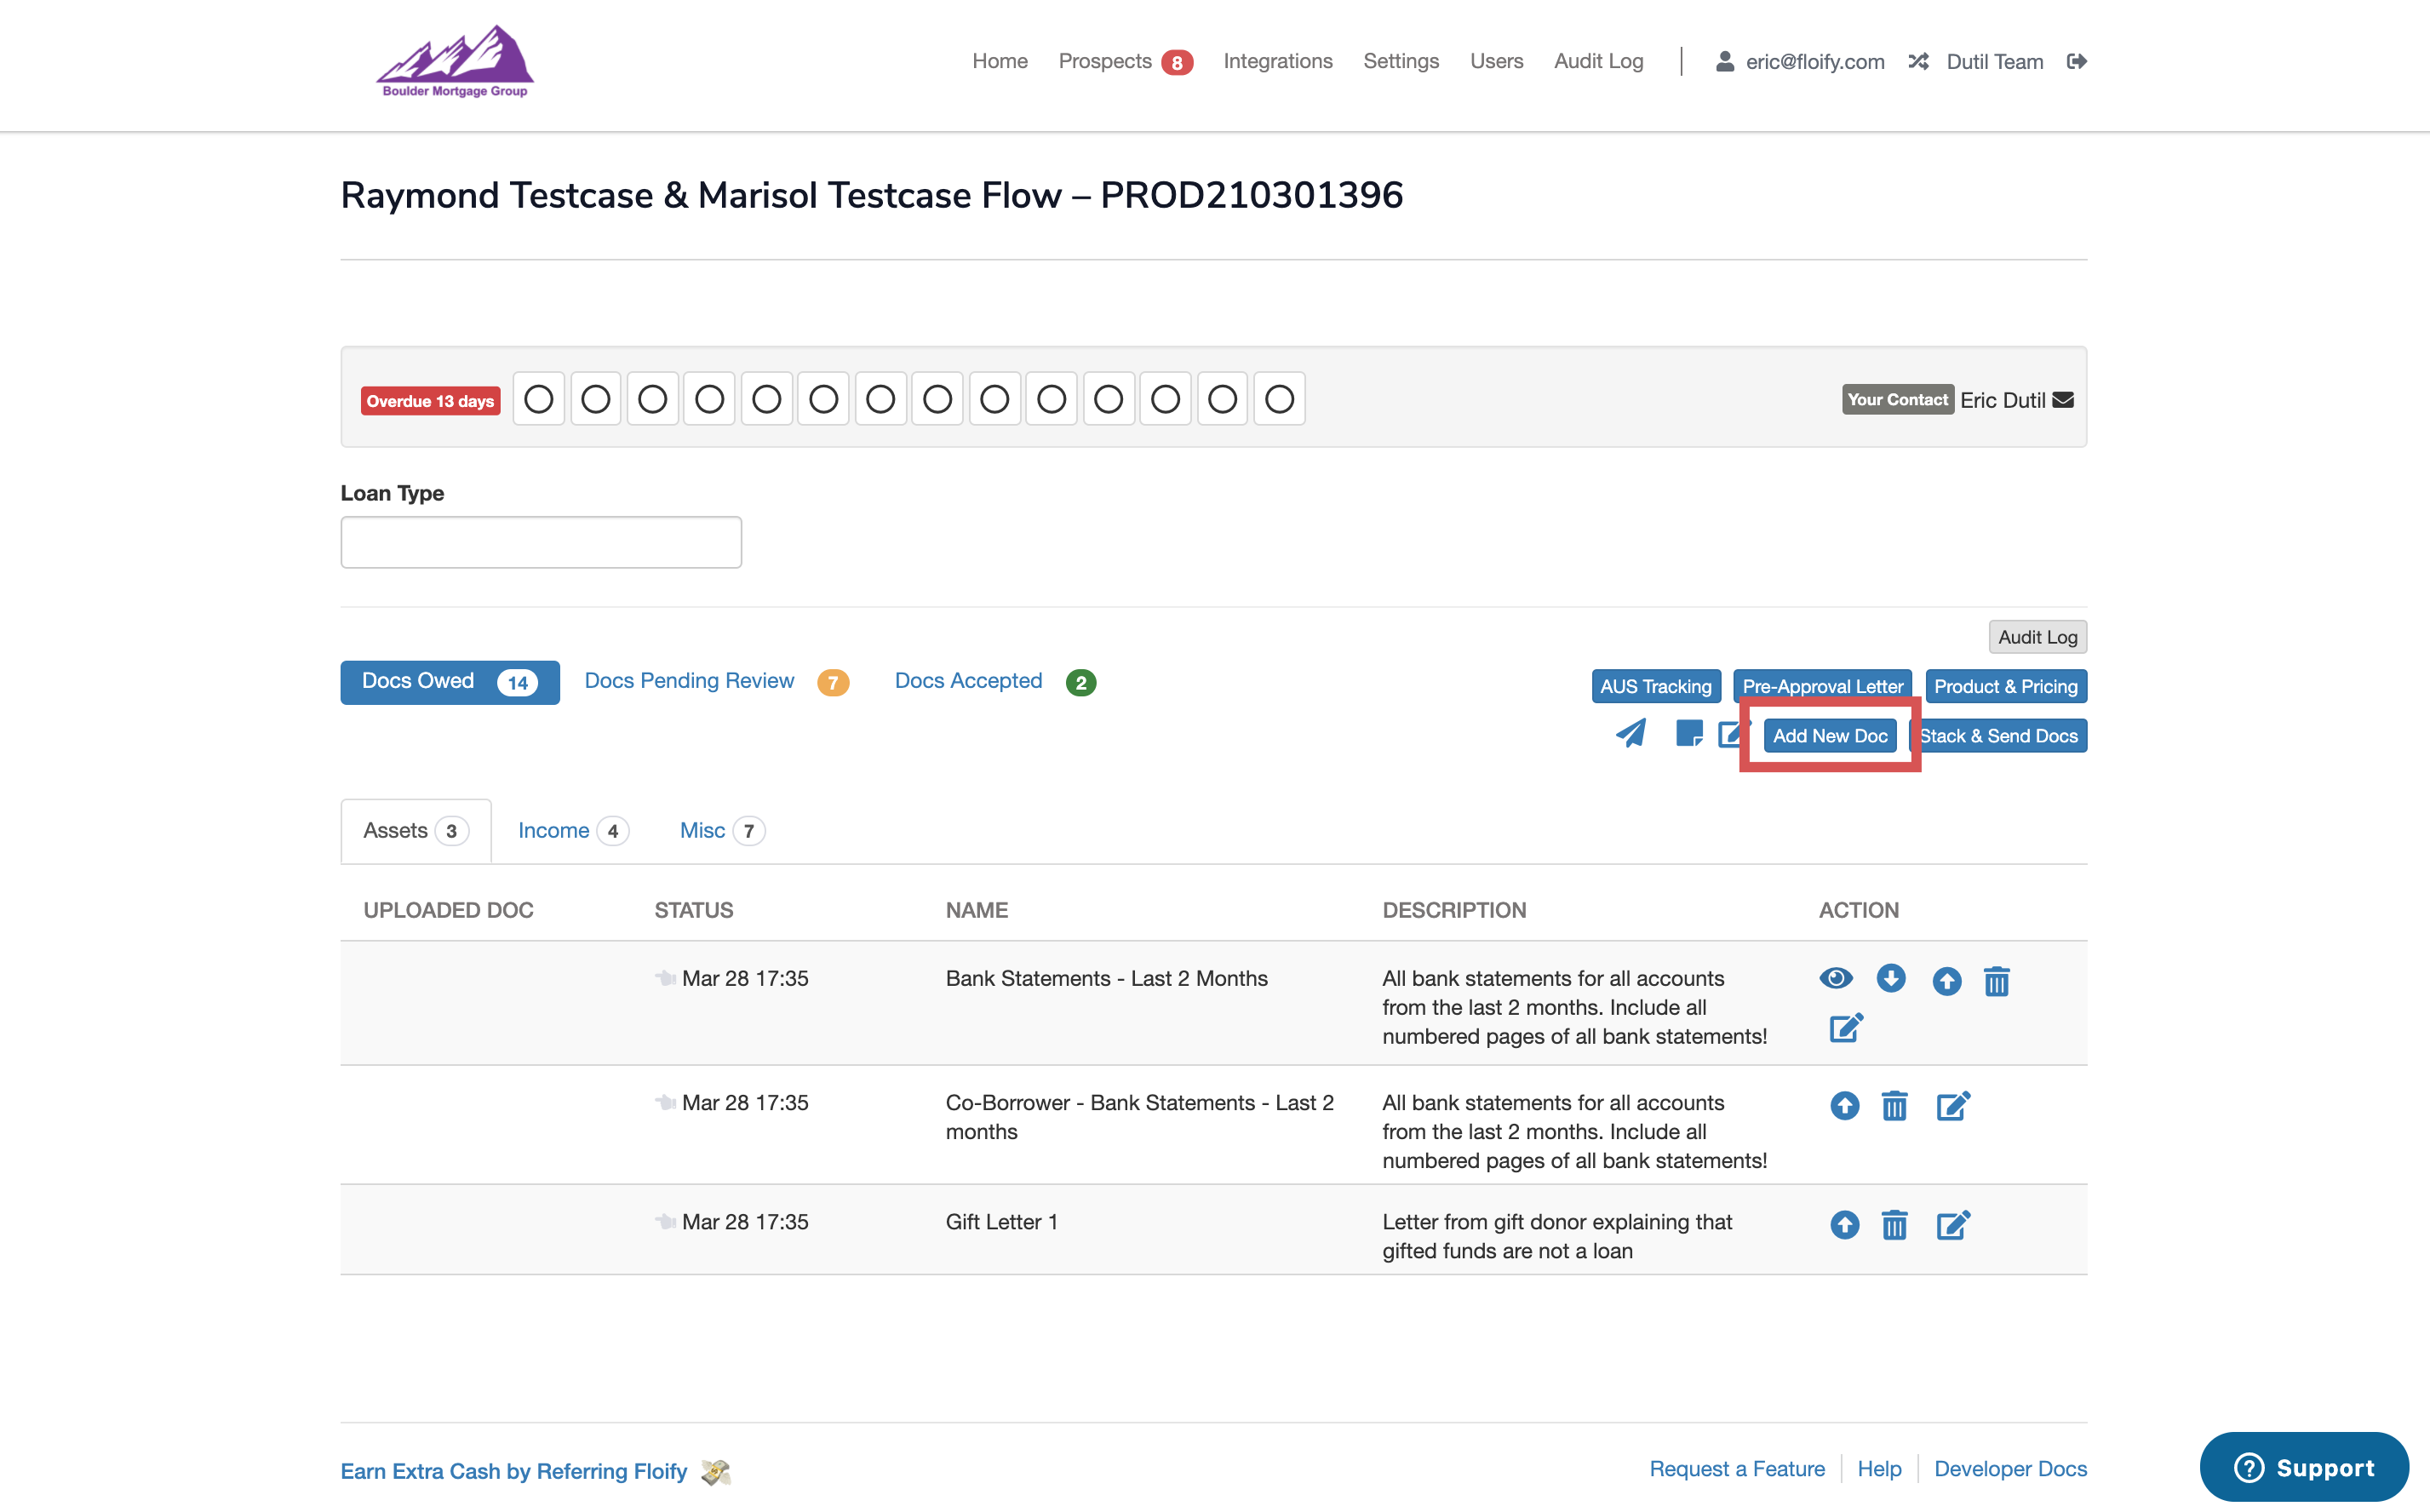
Task: Open Prospects in the navigation menu
Action: point(1105,62)
